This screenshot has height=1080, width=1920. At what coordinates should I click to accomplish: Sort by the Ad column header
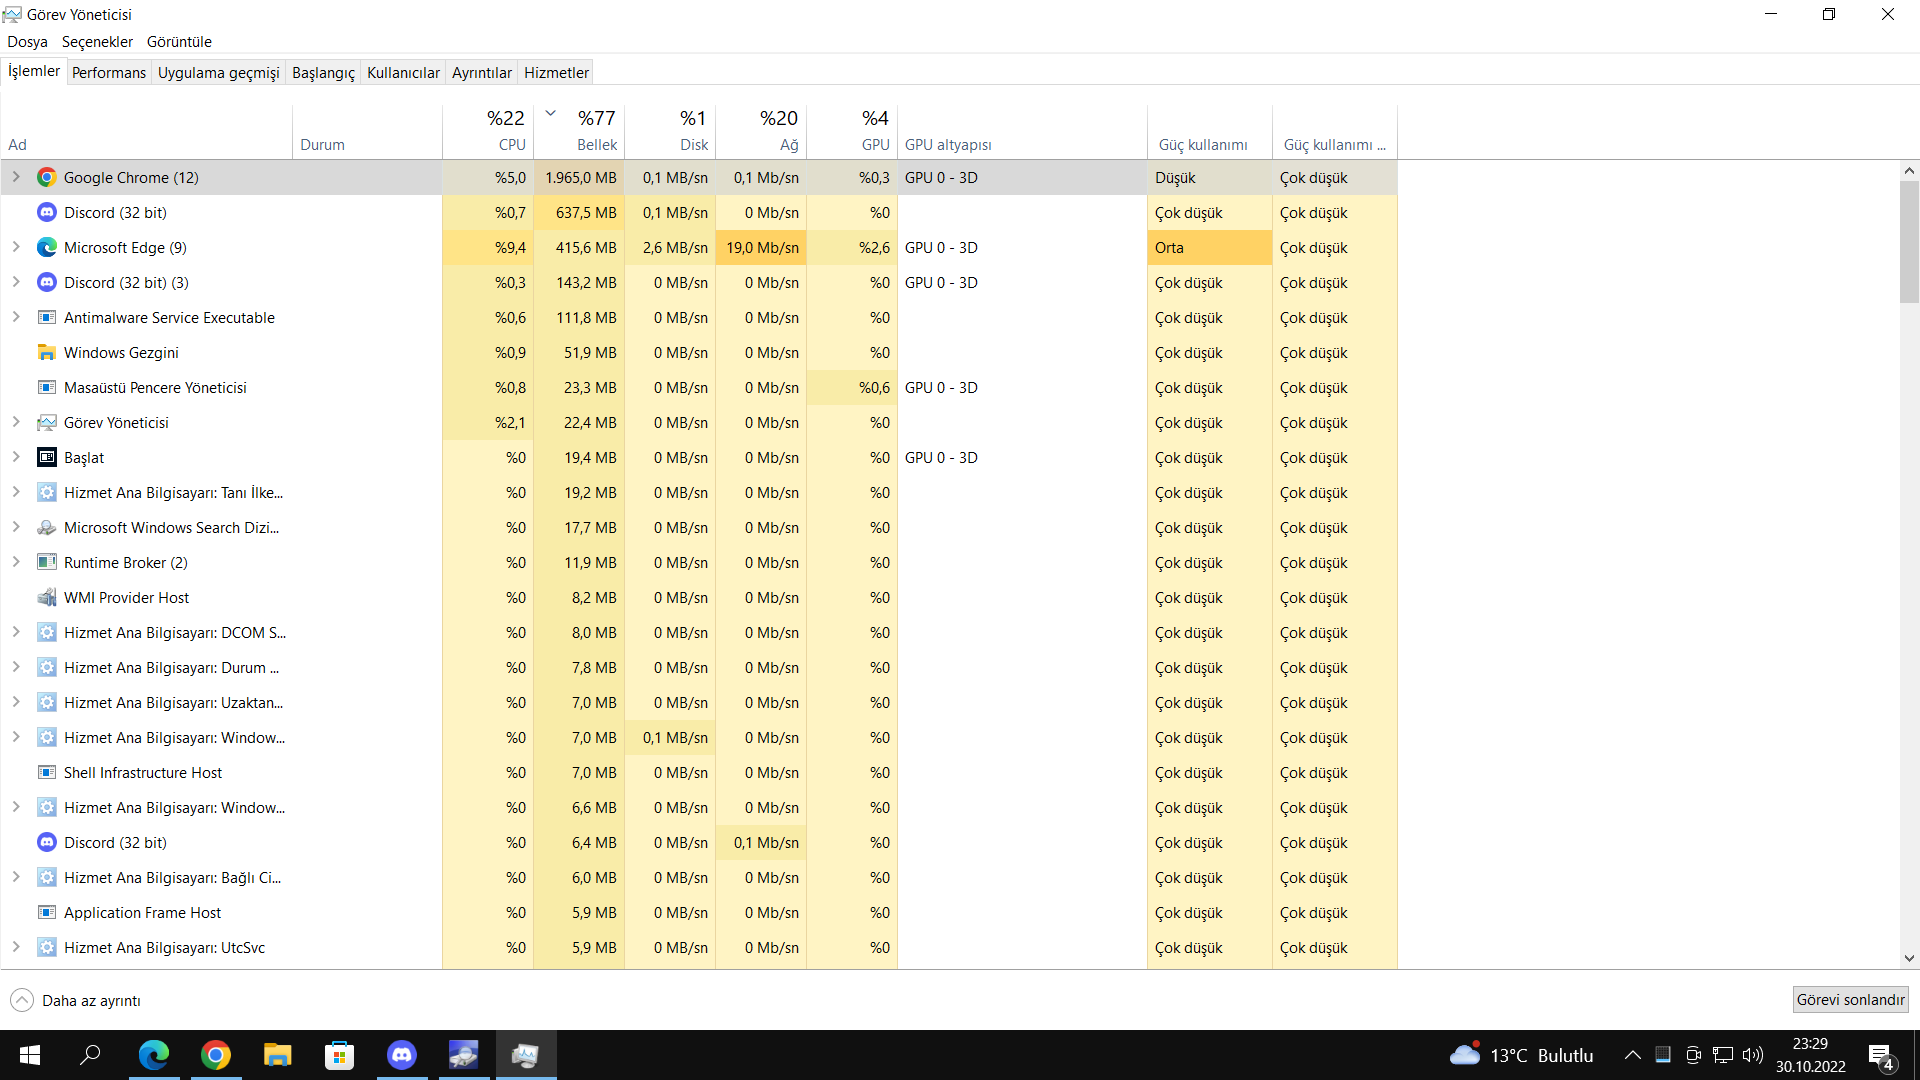click(147, 131)
